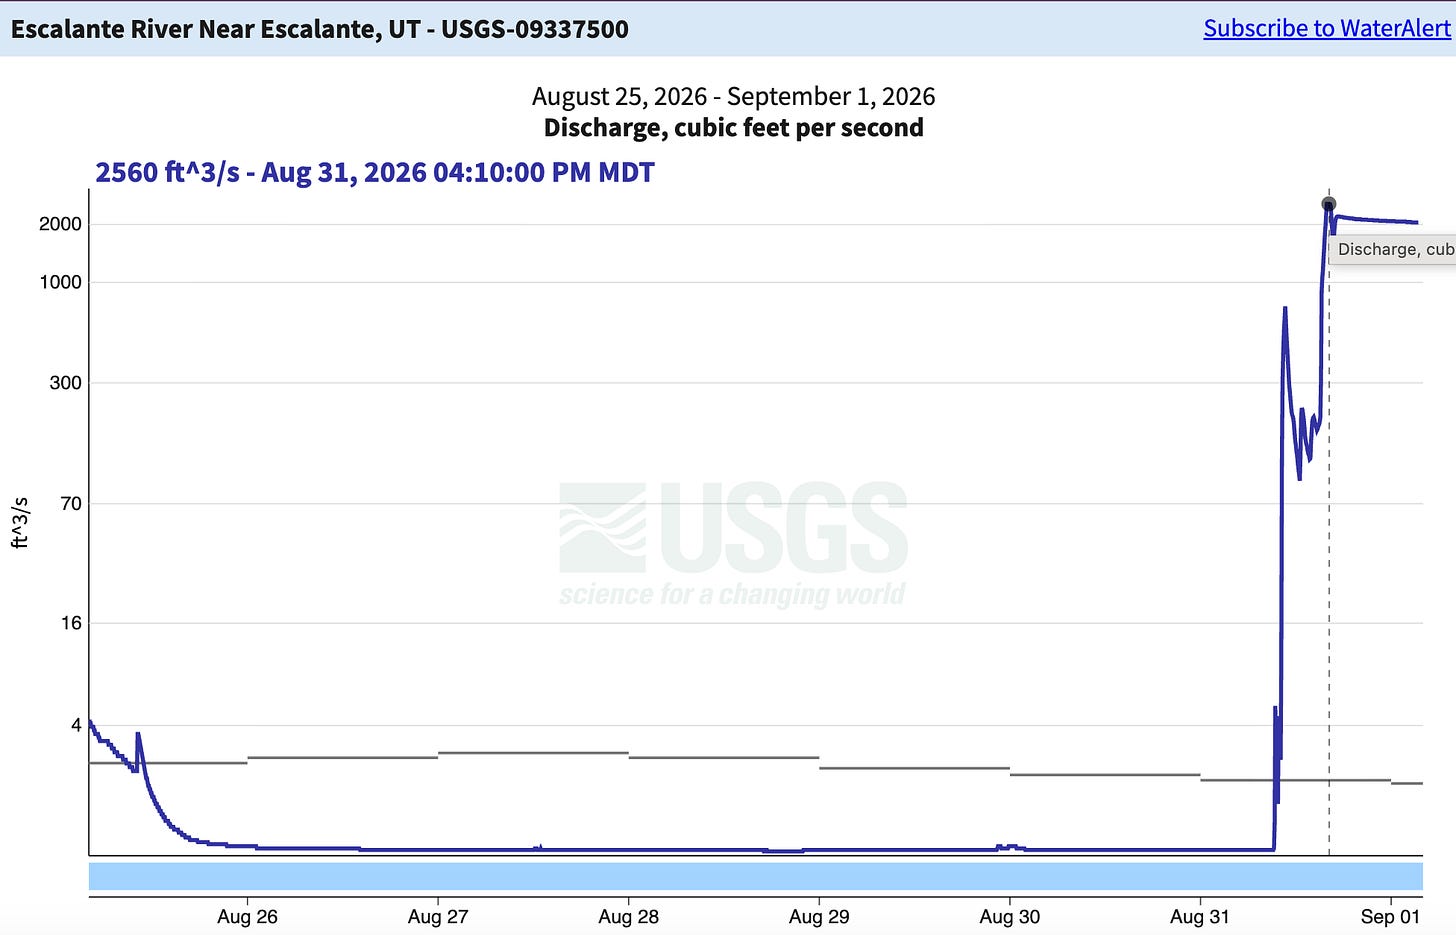The width and height of the screenshot is (1456, 935).
Task: Click the Aug 29 date tick label
Action: (819, 916)
